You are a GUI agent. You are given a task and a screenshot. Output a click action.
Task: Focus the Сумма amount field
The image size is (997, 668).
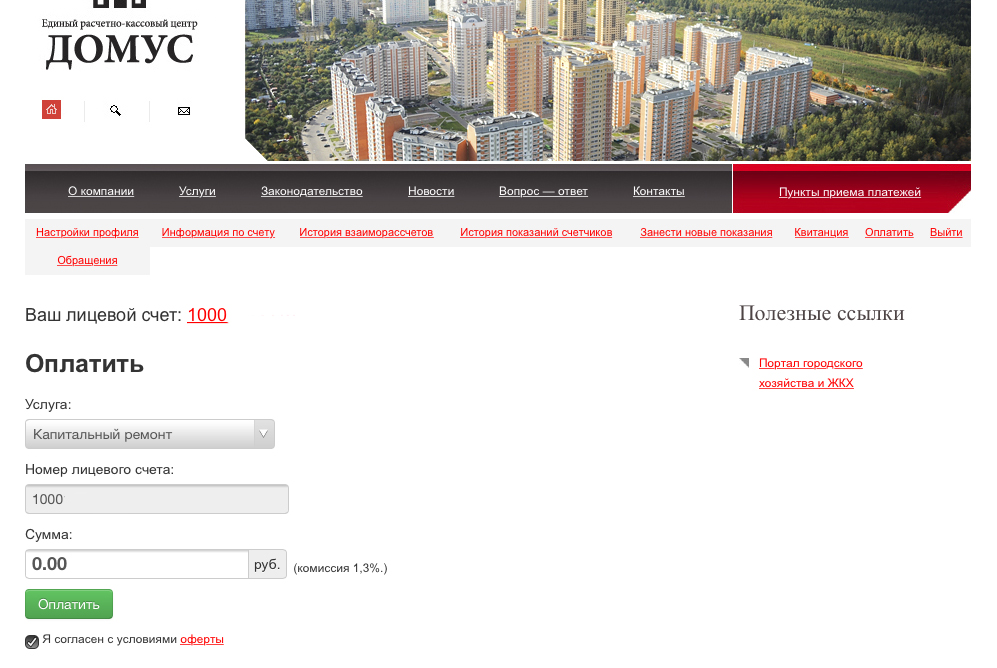[137, 564]
